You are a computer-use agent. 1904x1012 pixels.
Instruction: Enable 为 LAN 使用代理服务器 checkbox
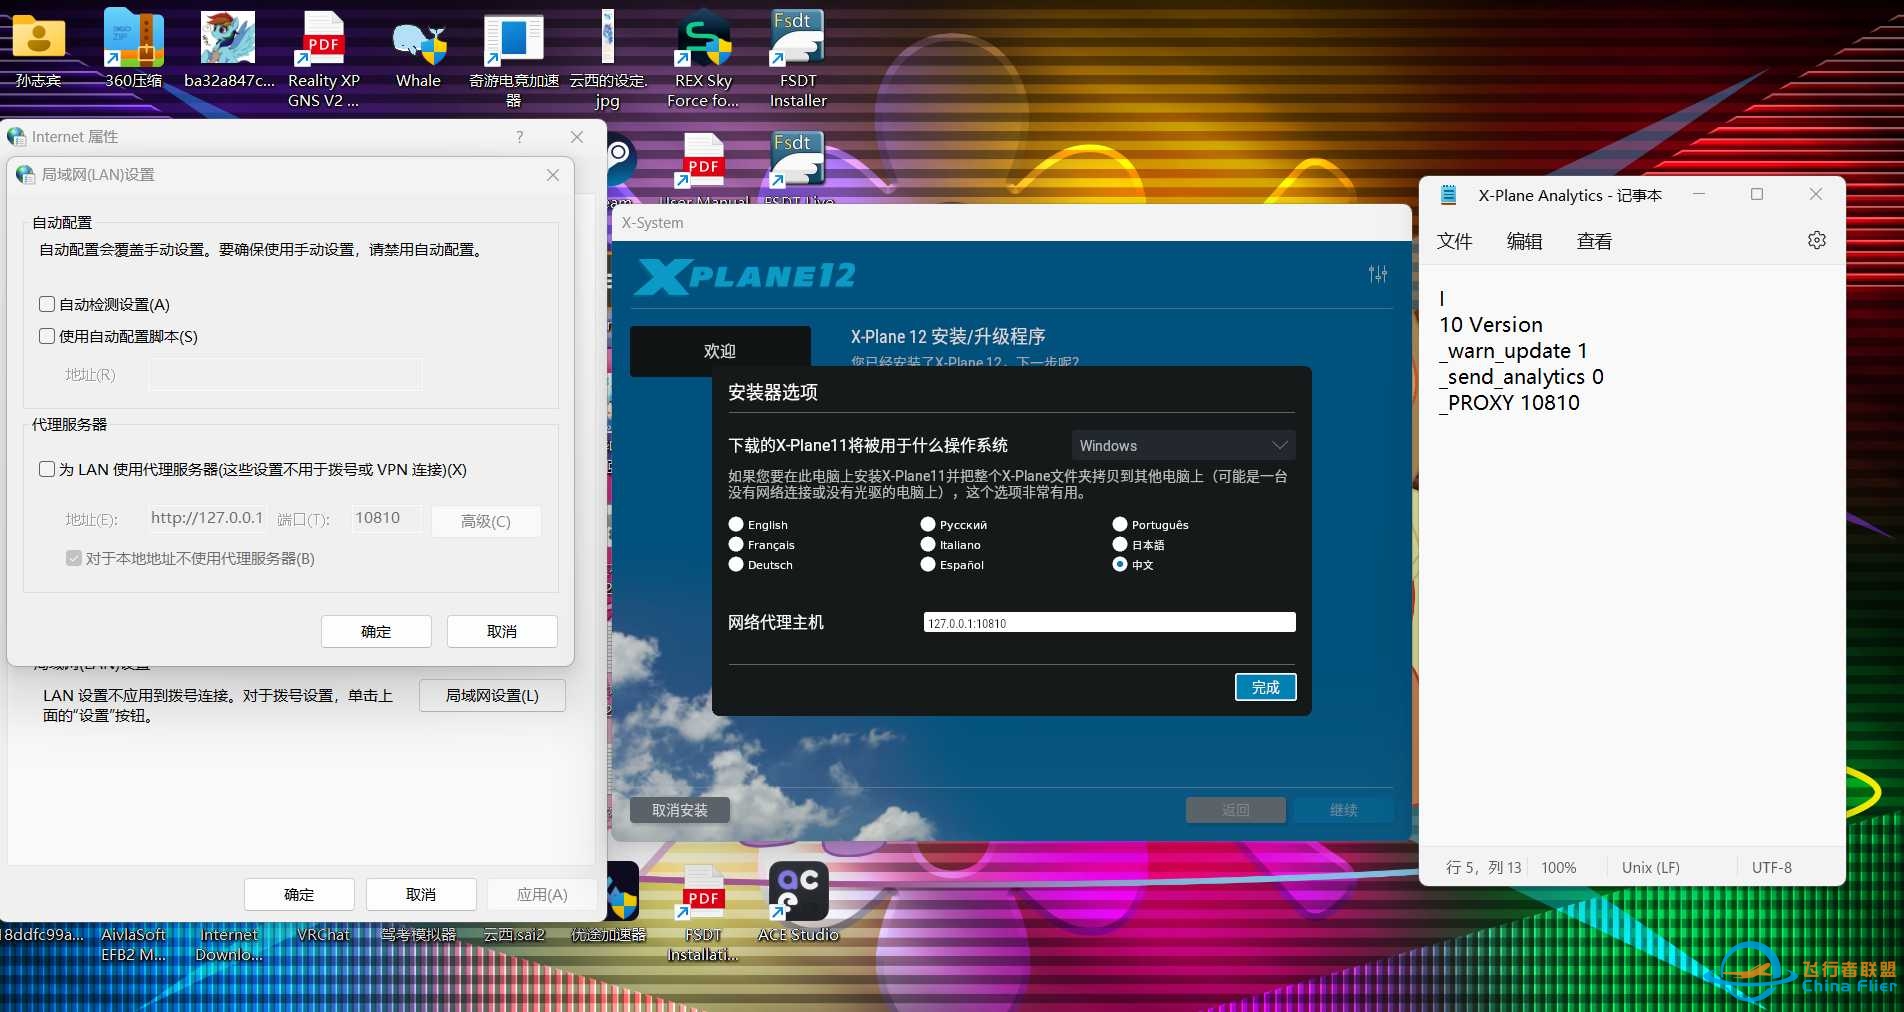click(47, 469)
